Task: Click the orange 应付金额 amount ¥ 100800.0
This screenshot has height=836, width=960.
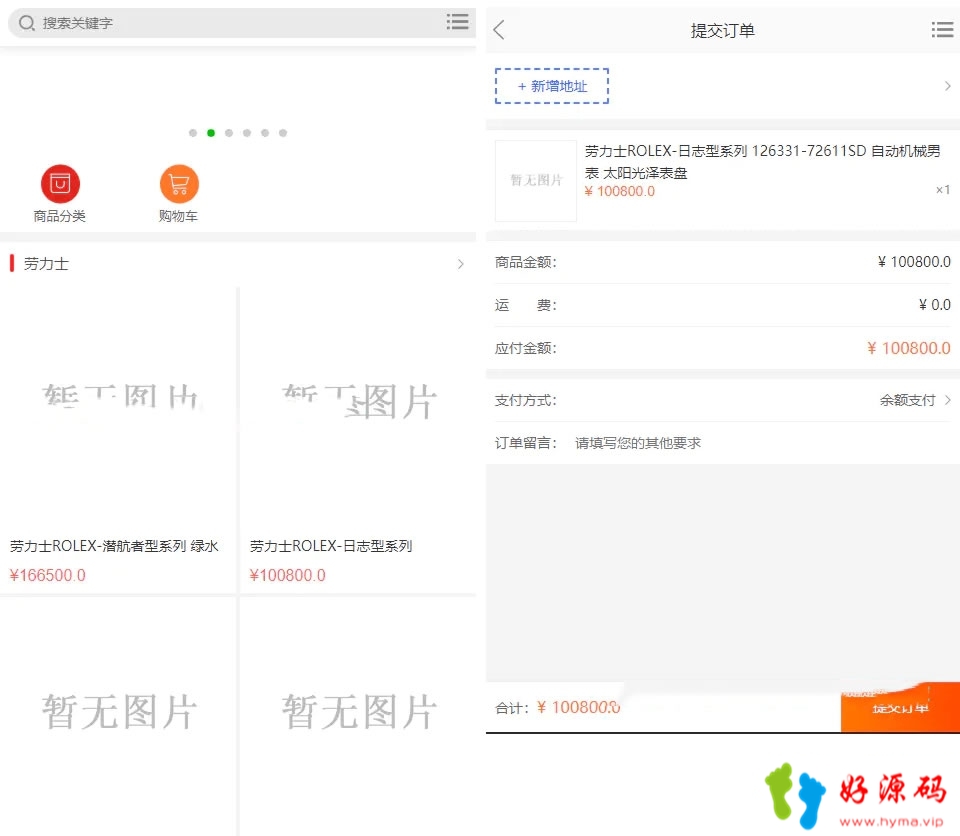Action: (x=909, y=348)
